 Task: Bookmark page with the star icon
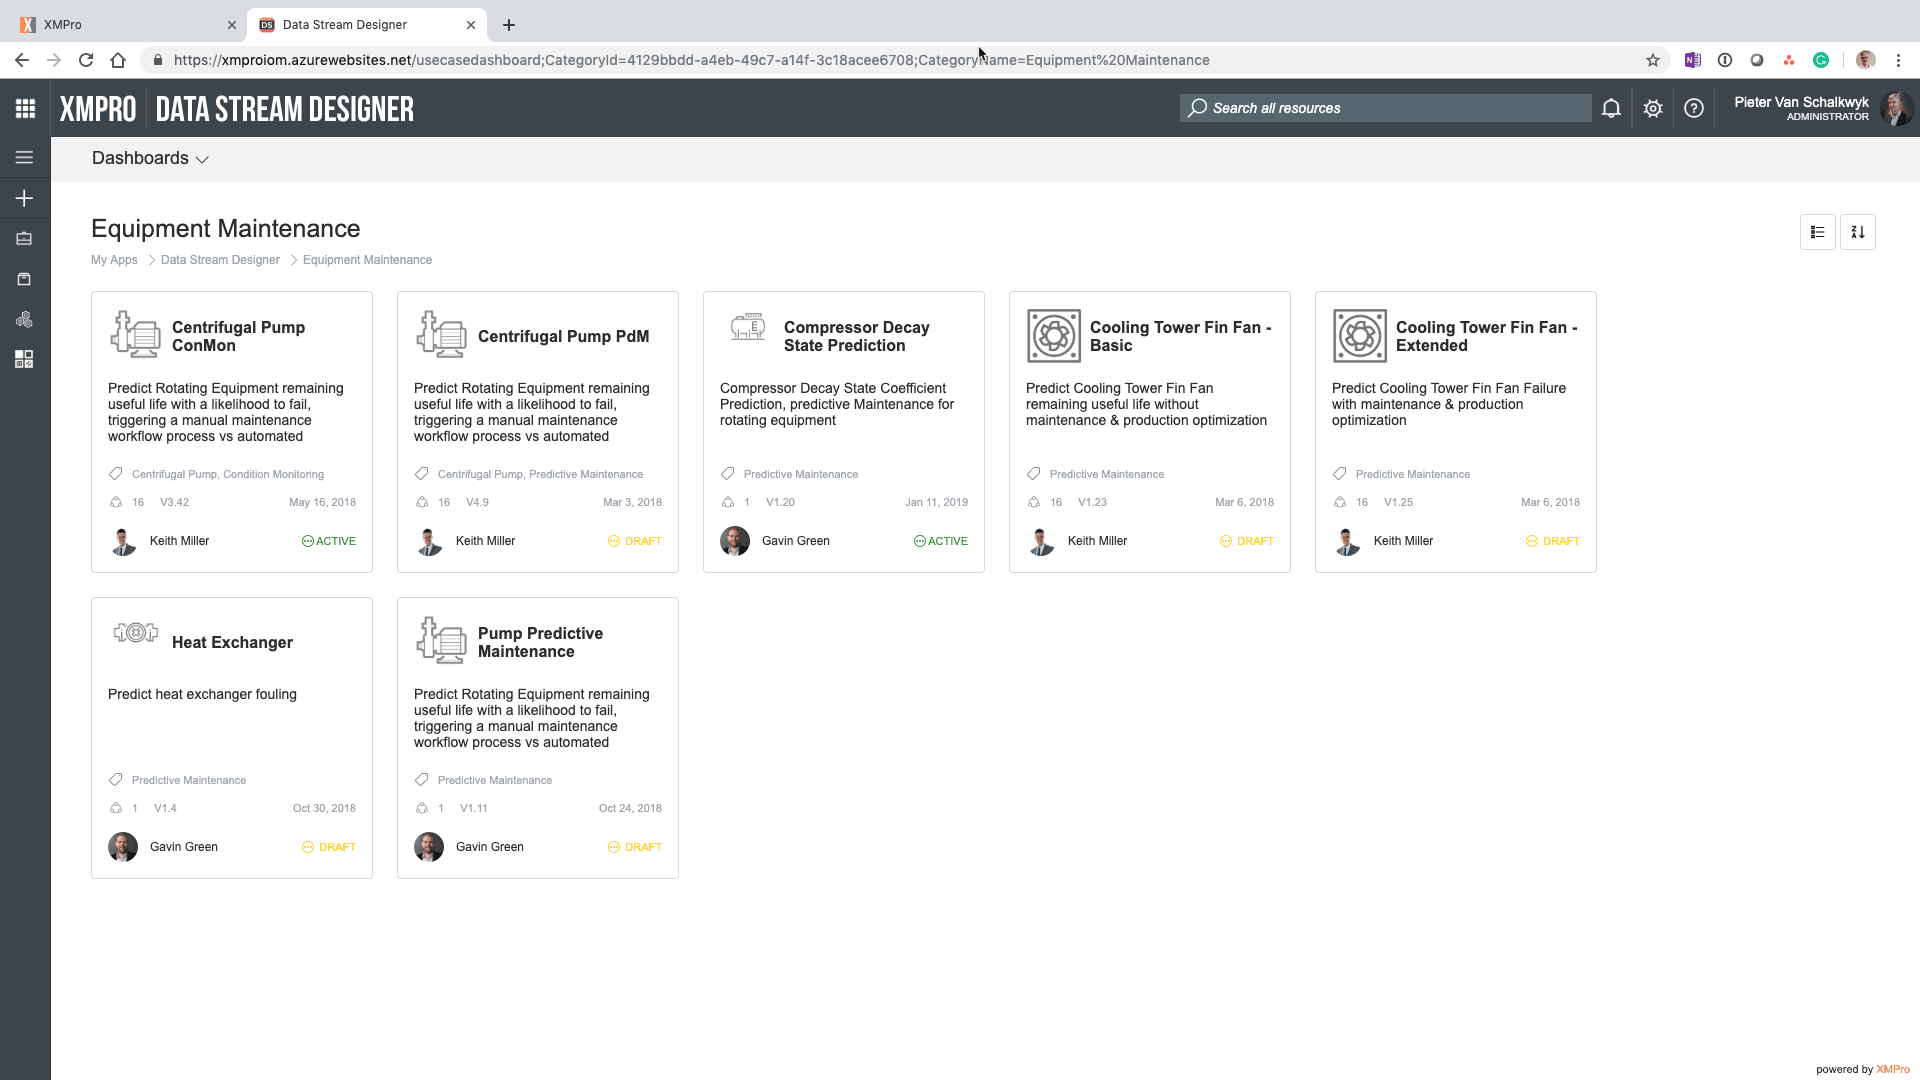(1653, 60)
